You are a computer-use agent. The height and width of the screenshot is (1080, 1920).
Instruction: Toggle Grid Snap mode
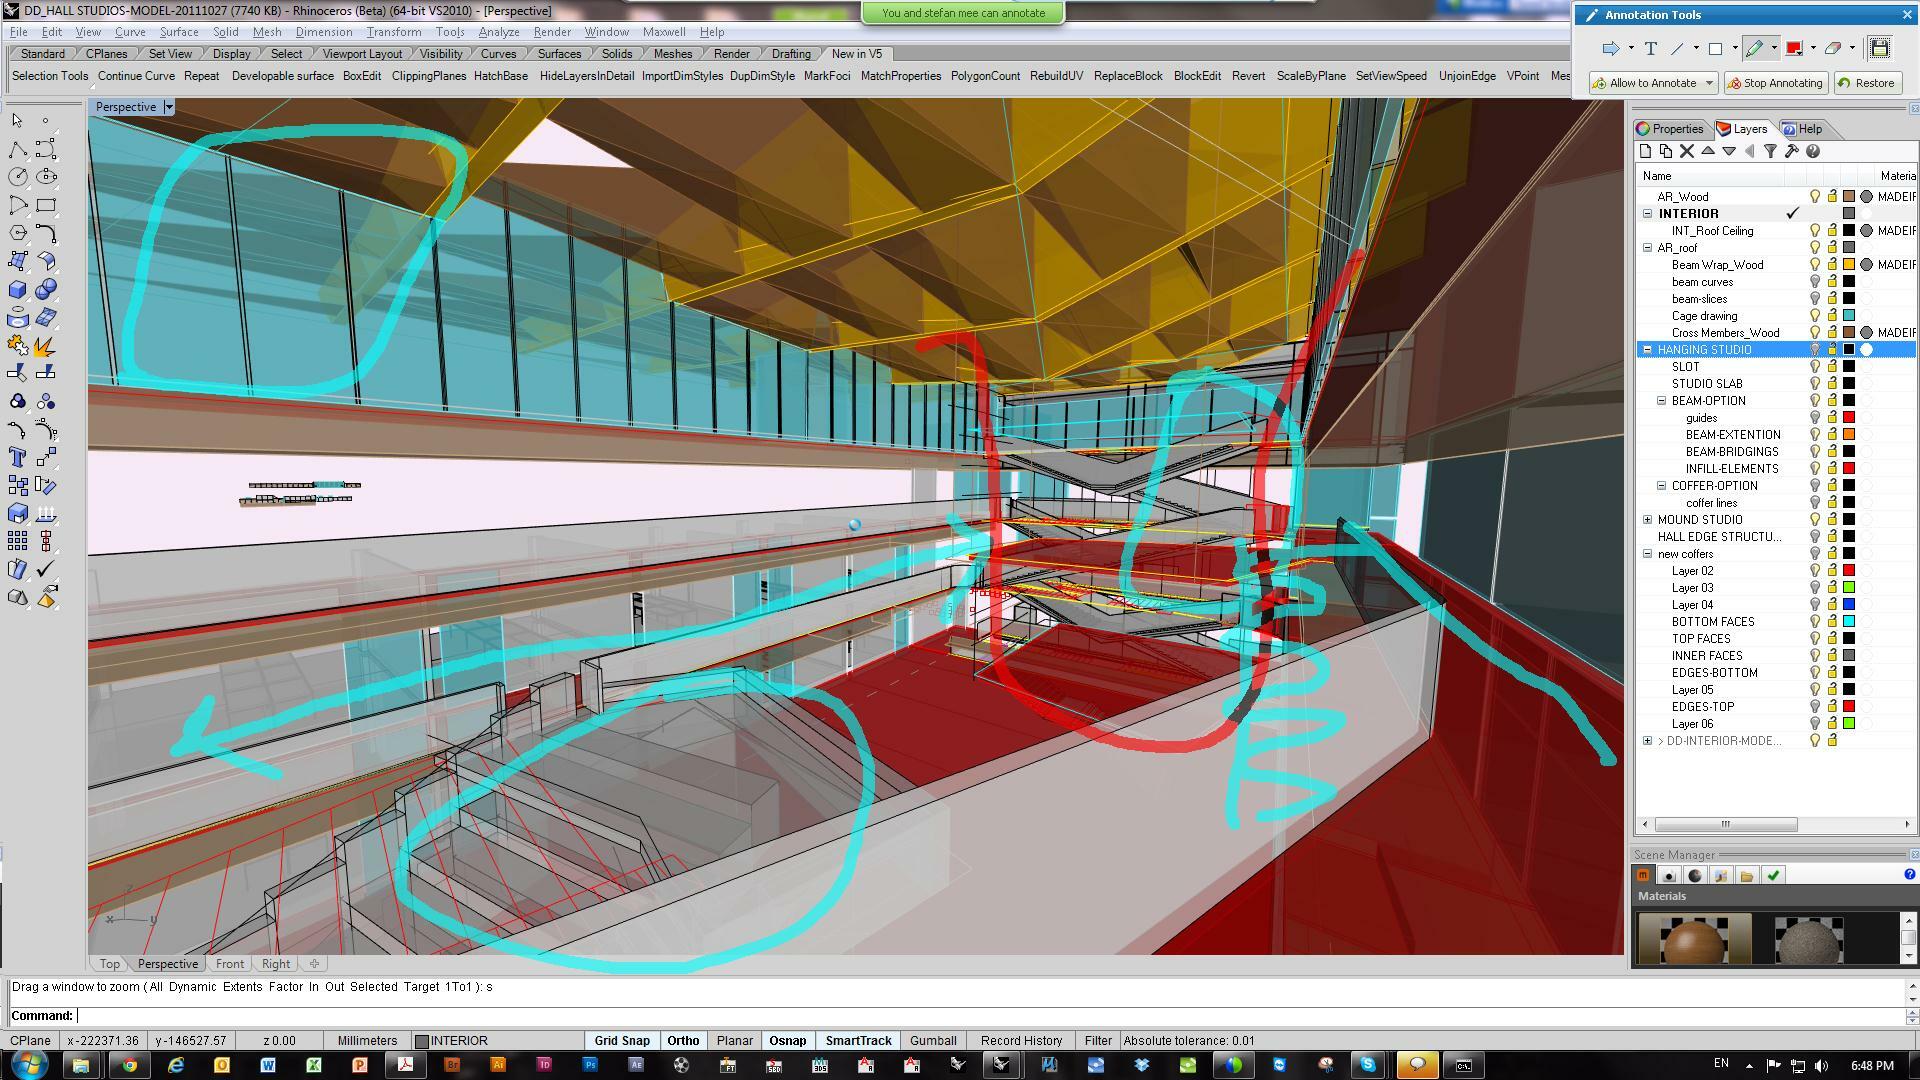tap(622, 1041)
